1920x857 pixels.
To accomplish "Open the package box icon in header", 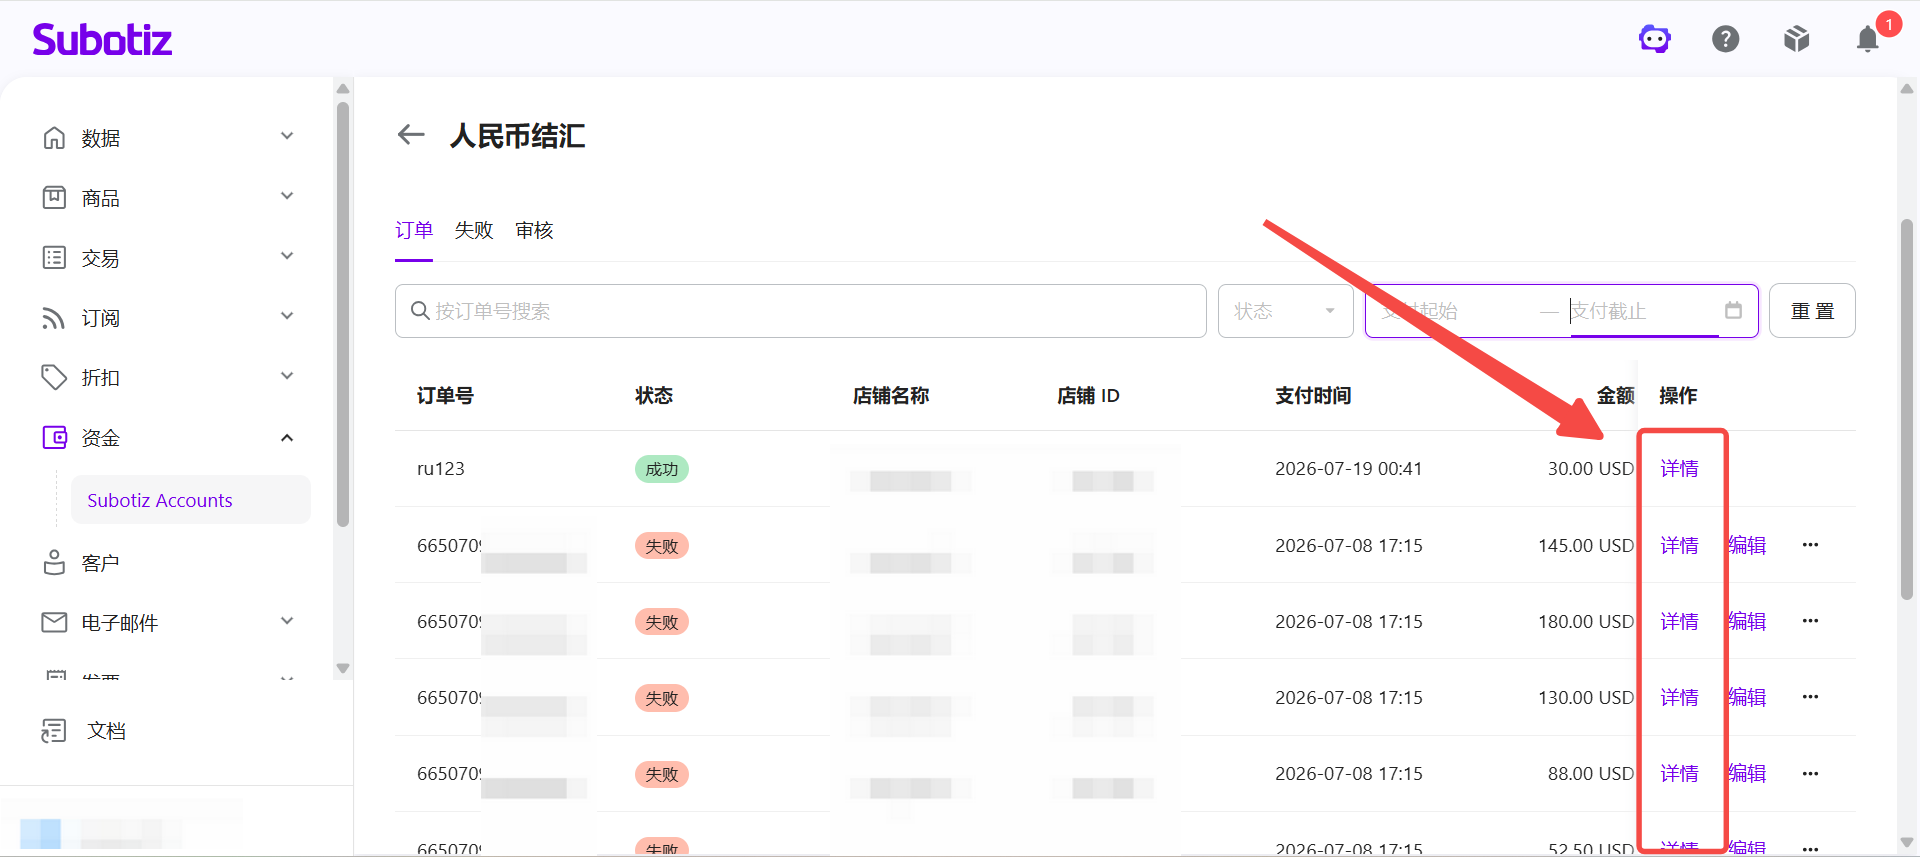I will [x=1797, y=39].
